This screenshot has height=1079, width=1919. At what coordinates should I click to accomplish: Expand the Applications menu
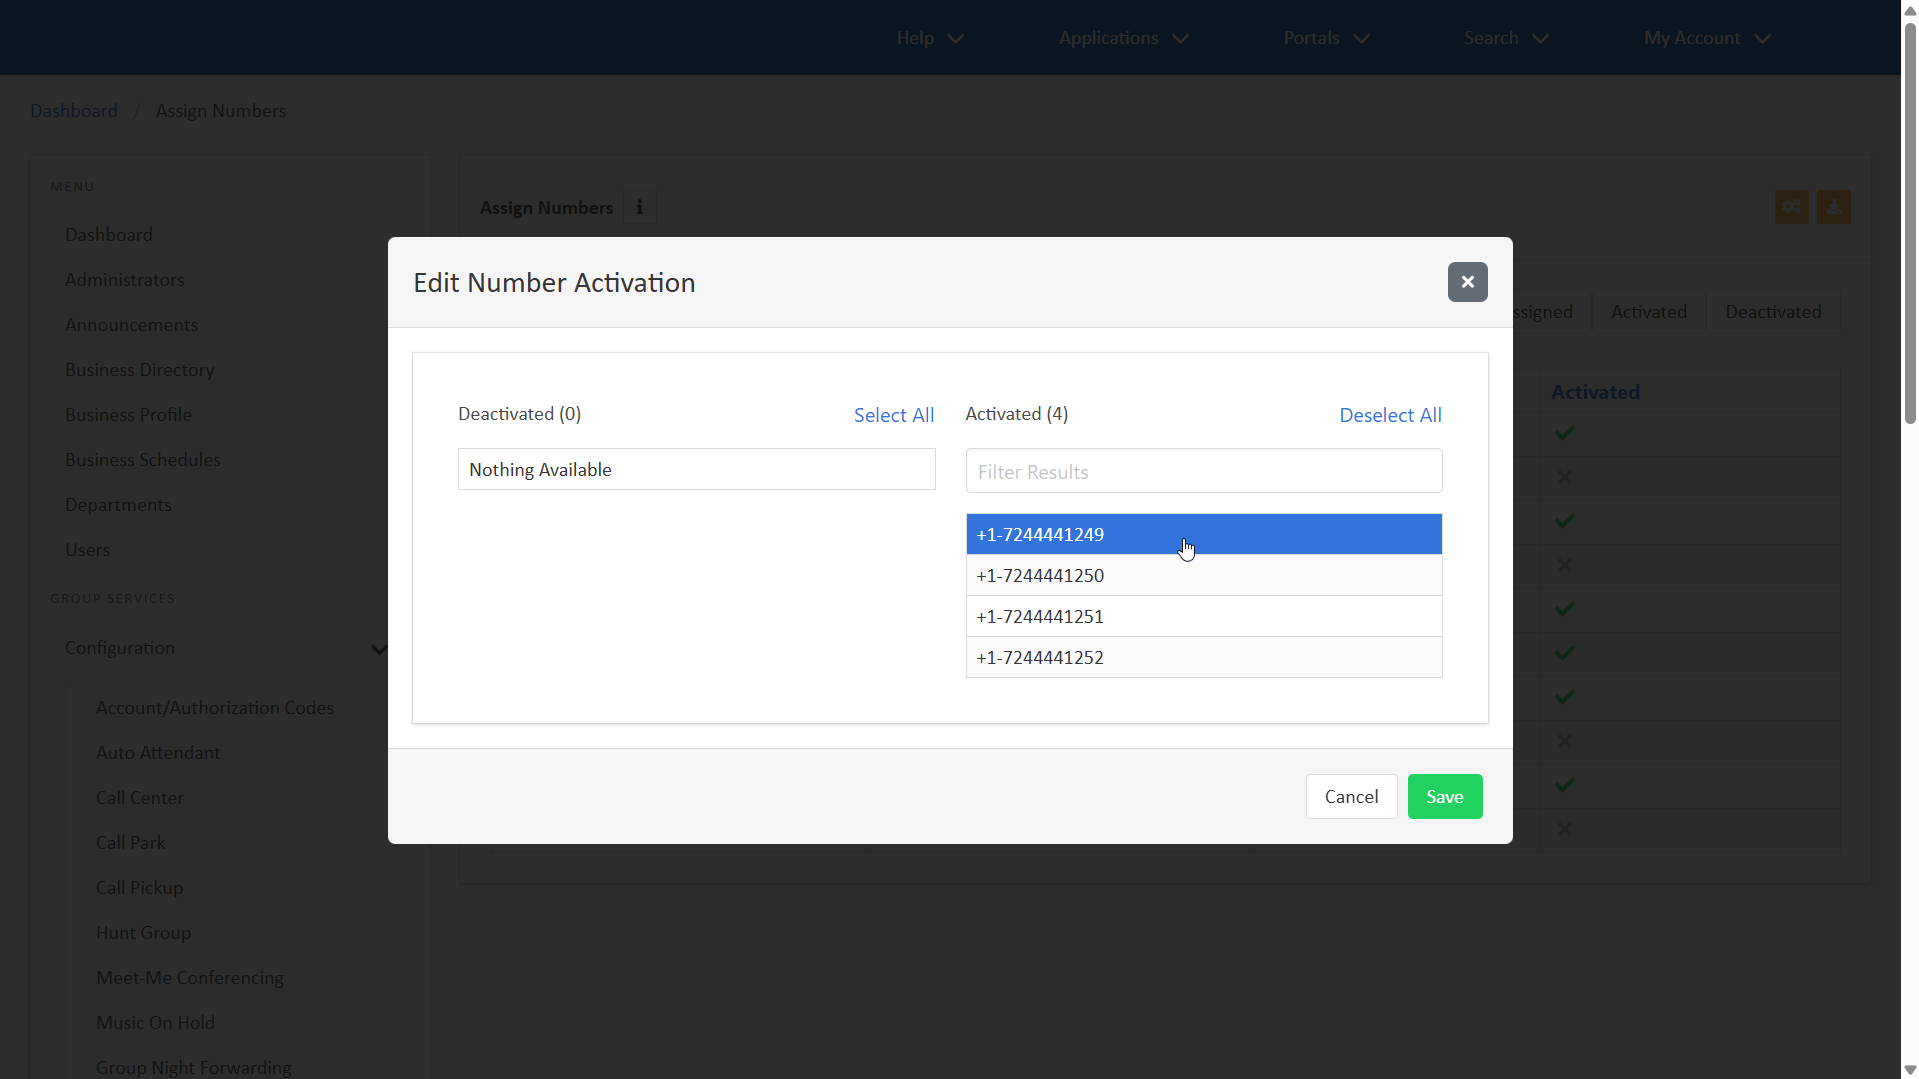click(1123, 38)
